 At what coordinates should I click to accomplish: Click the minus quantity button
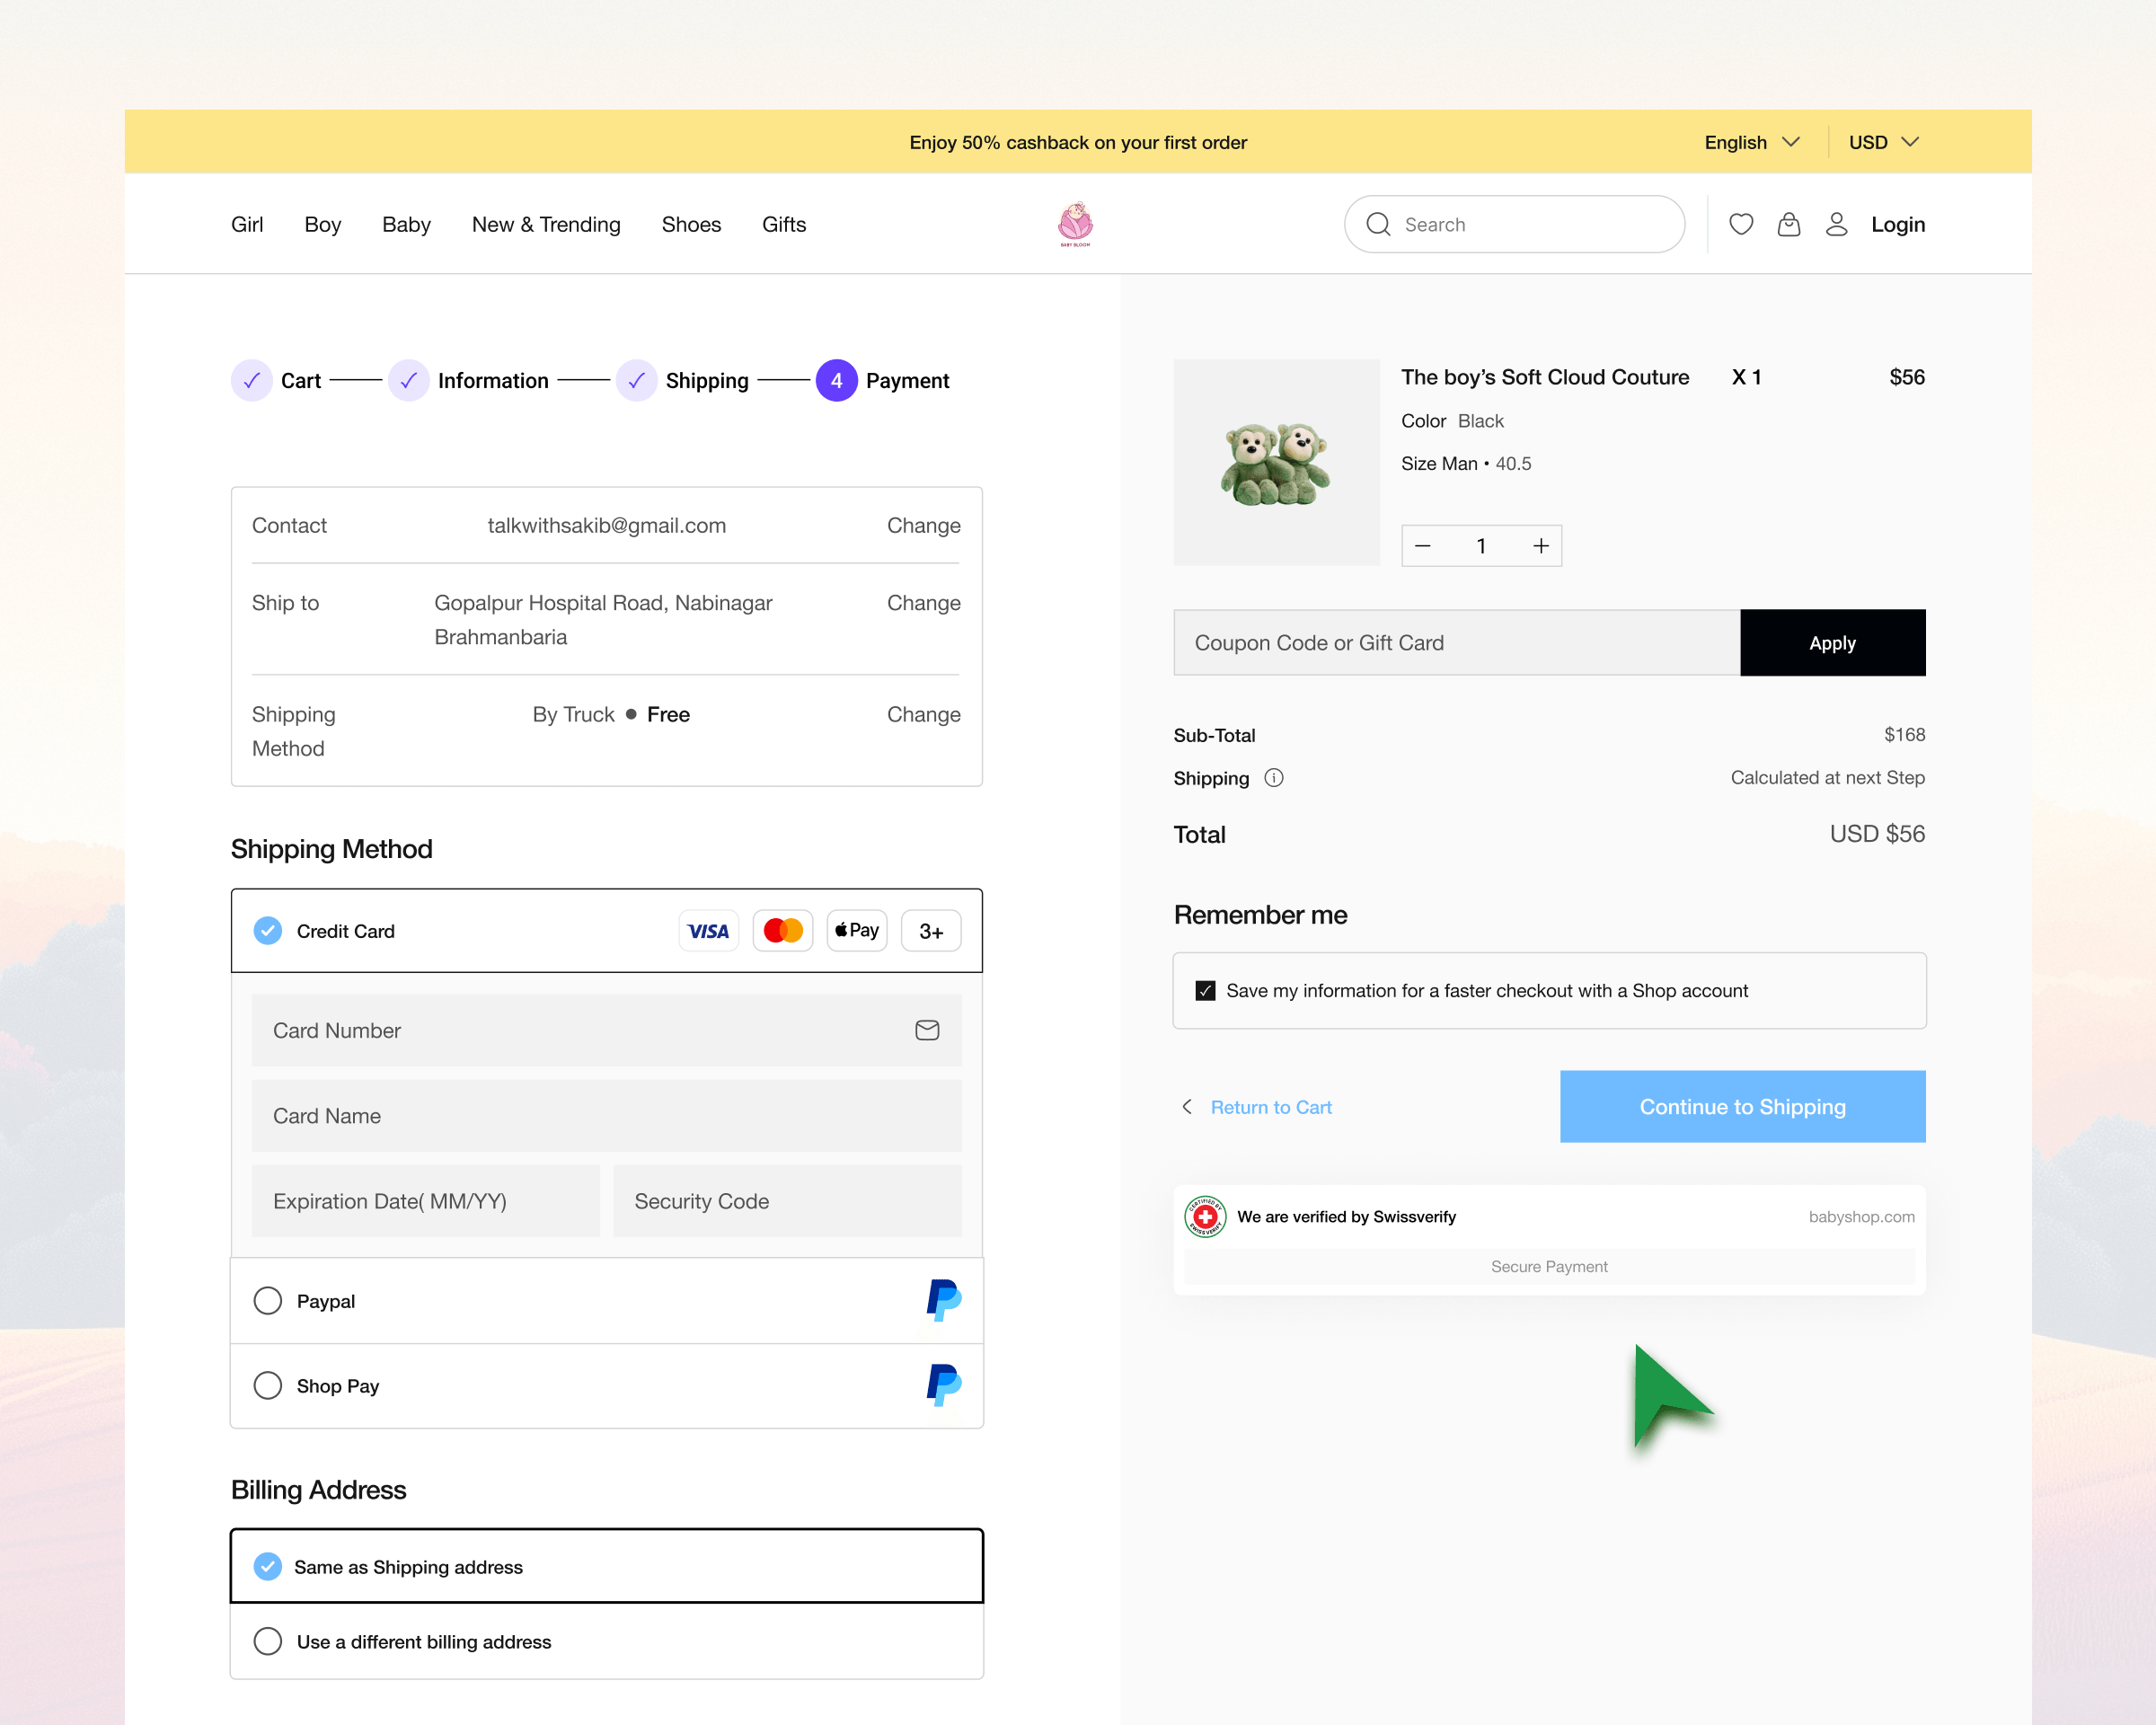point(1423,546)
